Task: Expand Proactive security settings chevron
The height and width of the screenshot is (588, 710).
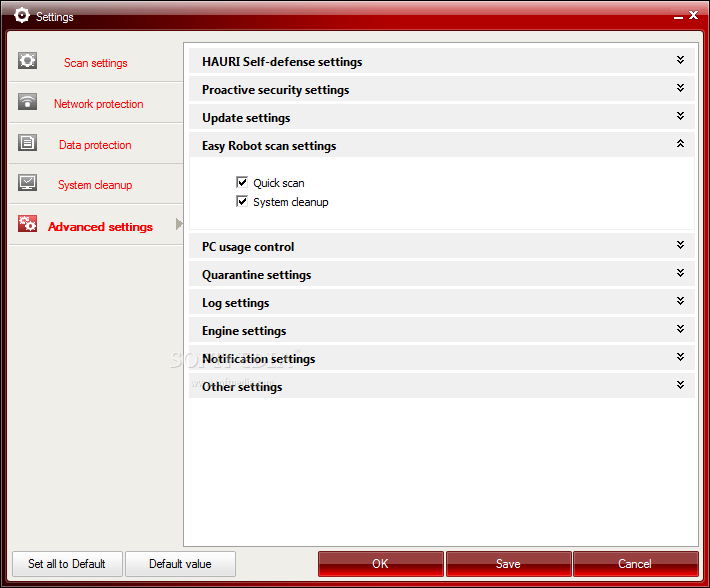Action: click(x=680, y=88)
